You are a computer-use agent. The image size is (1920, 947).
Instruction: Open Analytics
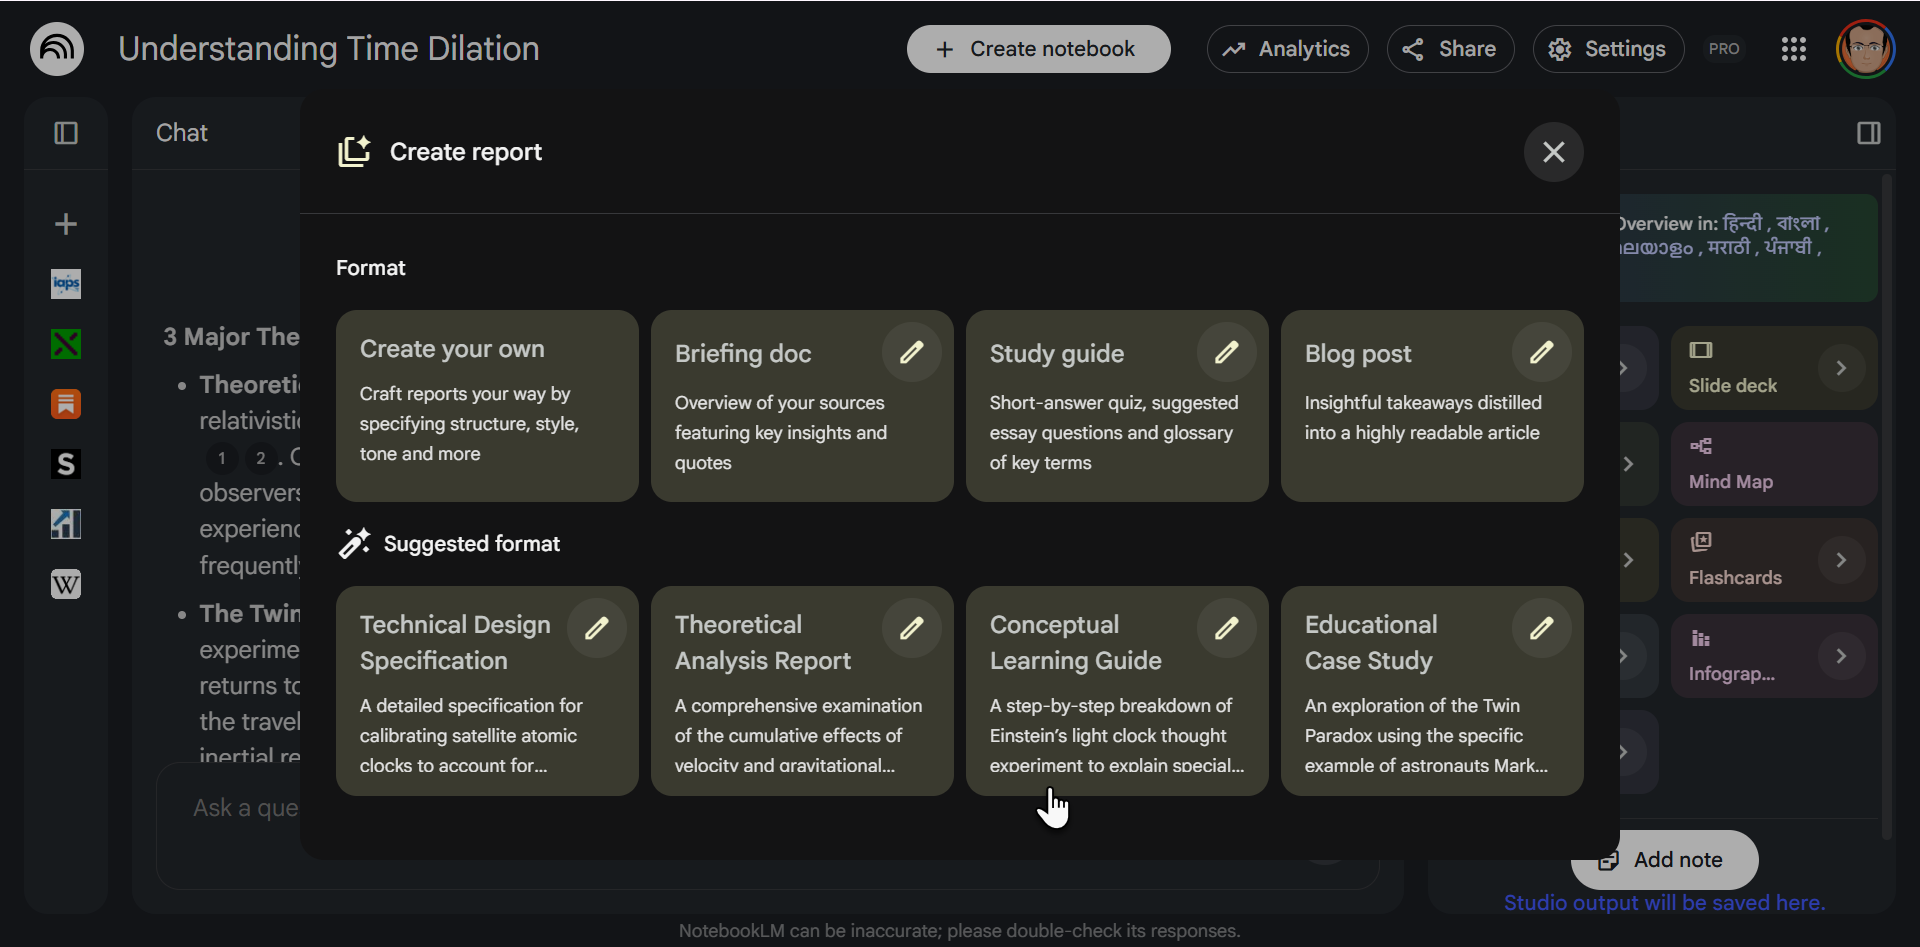coord(1287,49)
